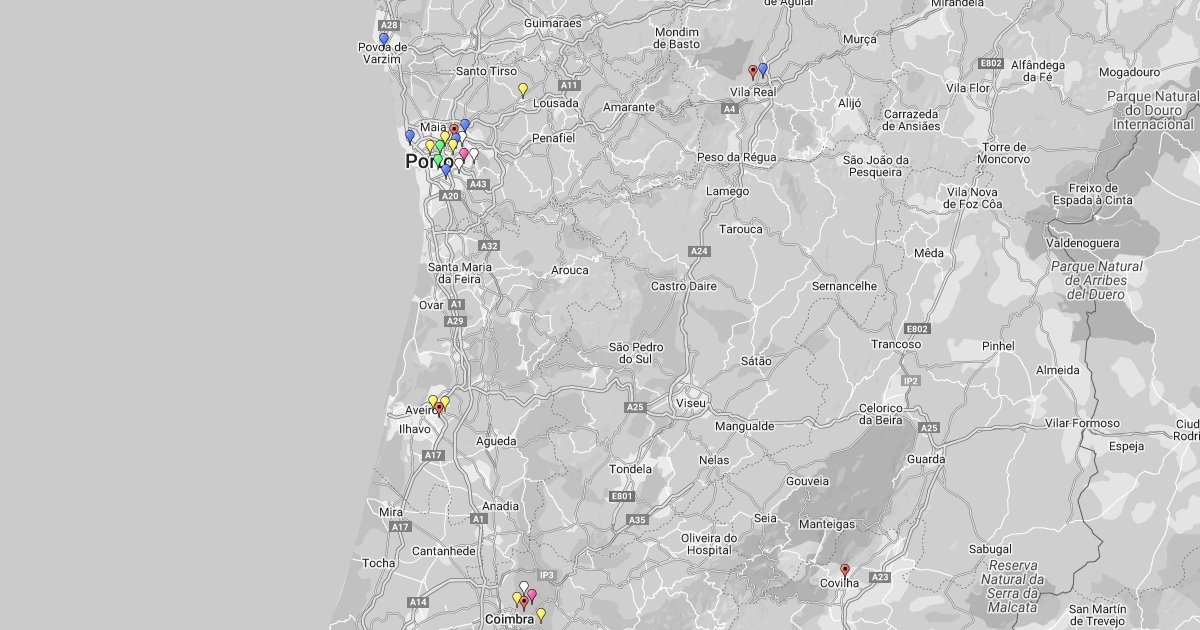Screen dimensions: 1200x630
Task: Select the southernmost blue pin in Porto
Action: (446, 170)
